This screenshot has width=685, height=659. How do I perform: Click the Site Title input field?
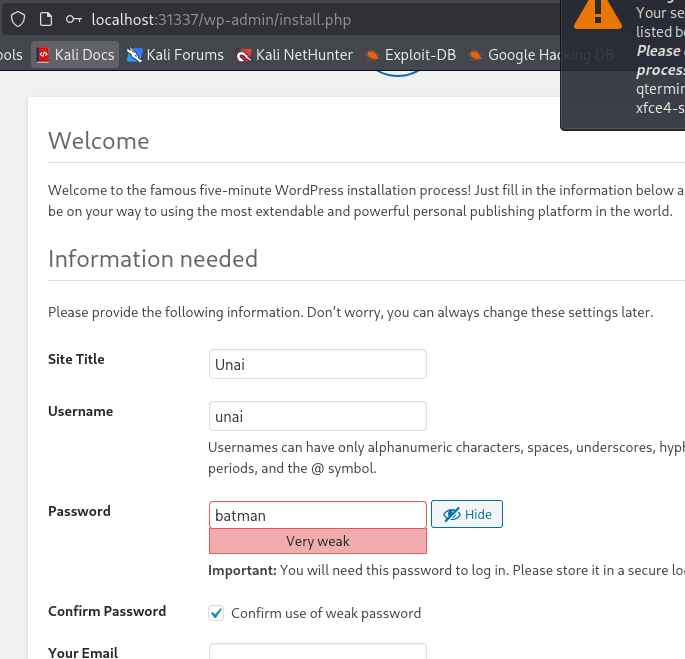pos(318,364)
